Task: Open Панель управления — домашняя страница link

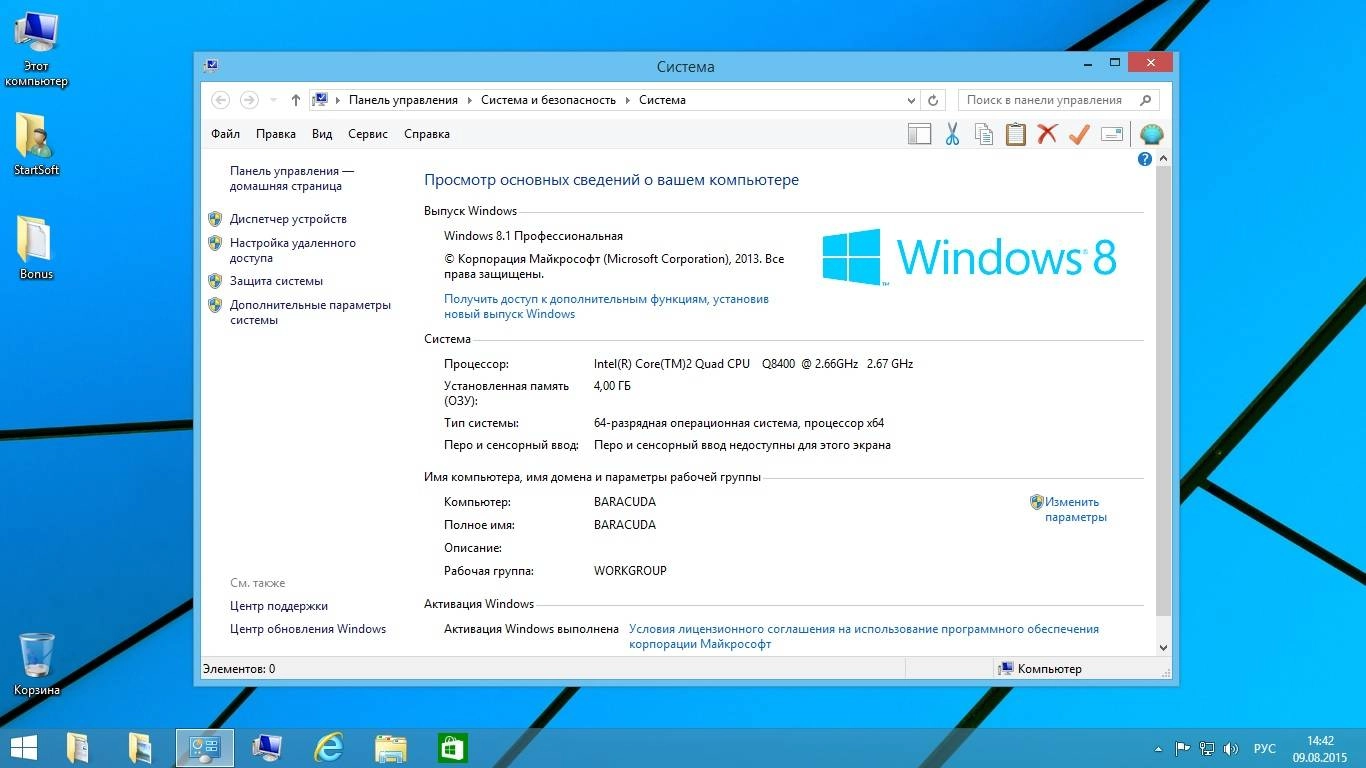Action: click(292, 179)
